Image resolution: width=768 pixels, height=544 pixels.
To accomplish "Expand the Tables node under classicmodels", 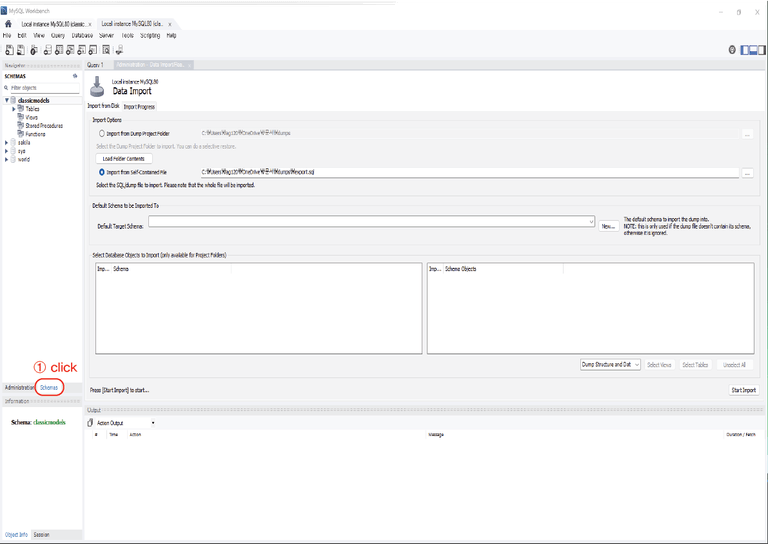I will [x=14, y=109].
